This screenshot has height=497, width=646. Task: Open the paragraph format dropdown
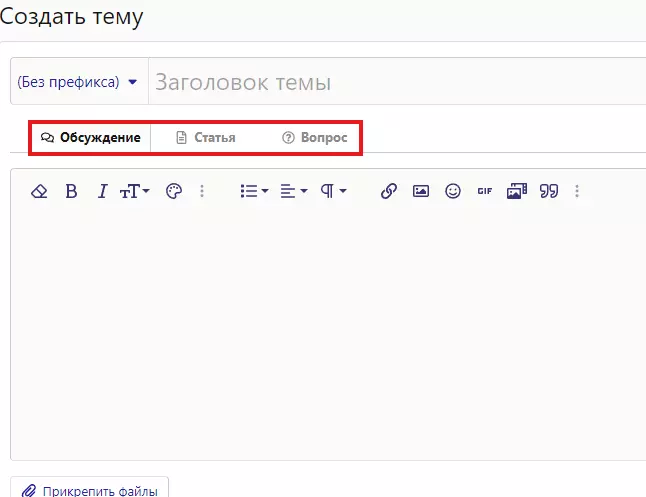click(333, 191)
